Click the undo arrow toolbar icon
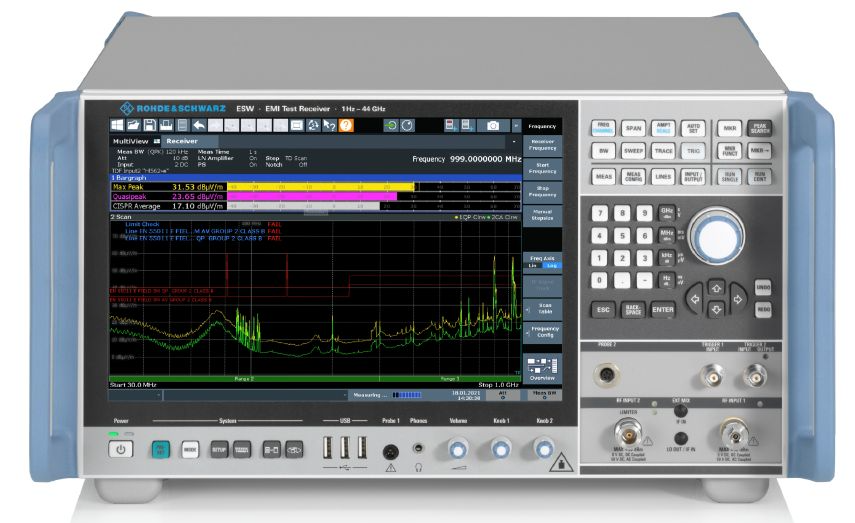The image size is (855, 523). (x=199, y=125)
